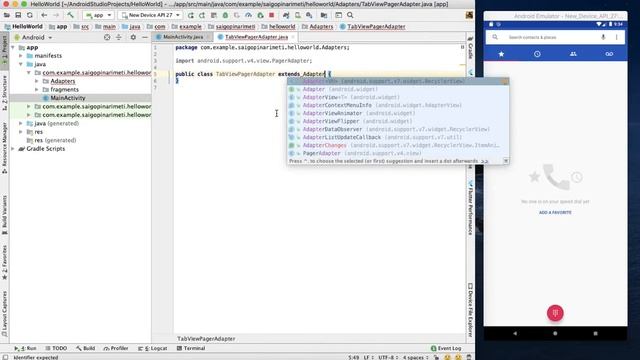Click the user avatar icon at the toolbar's right end
This screenshot has width=640, height=360.
click(469, 15)
